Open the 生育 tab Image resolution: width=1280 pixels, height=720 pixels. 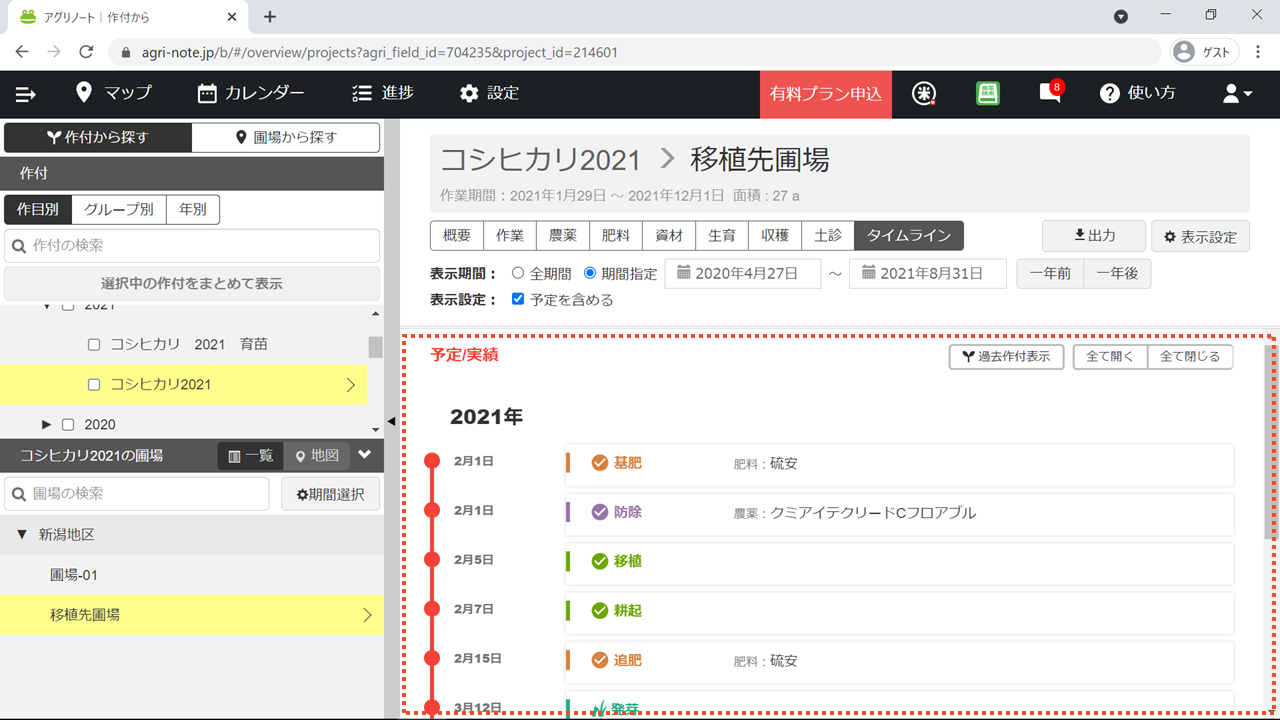coord(722,236)
